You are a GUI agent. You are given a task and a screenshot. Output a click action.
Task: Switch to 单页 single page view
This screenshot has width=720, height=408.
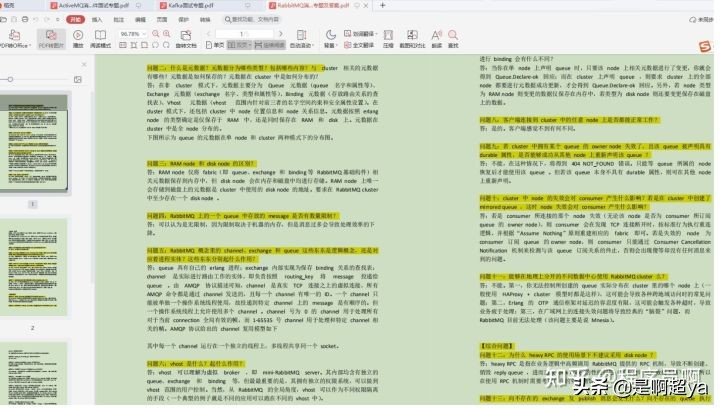coord(215,45)
